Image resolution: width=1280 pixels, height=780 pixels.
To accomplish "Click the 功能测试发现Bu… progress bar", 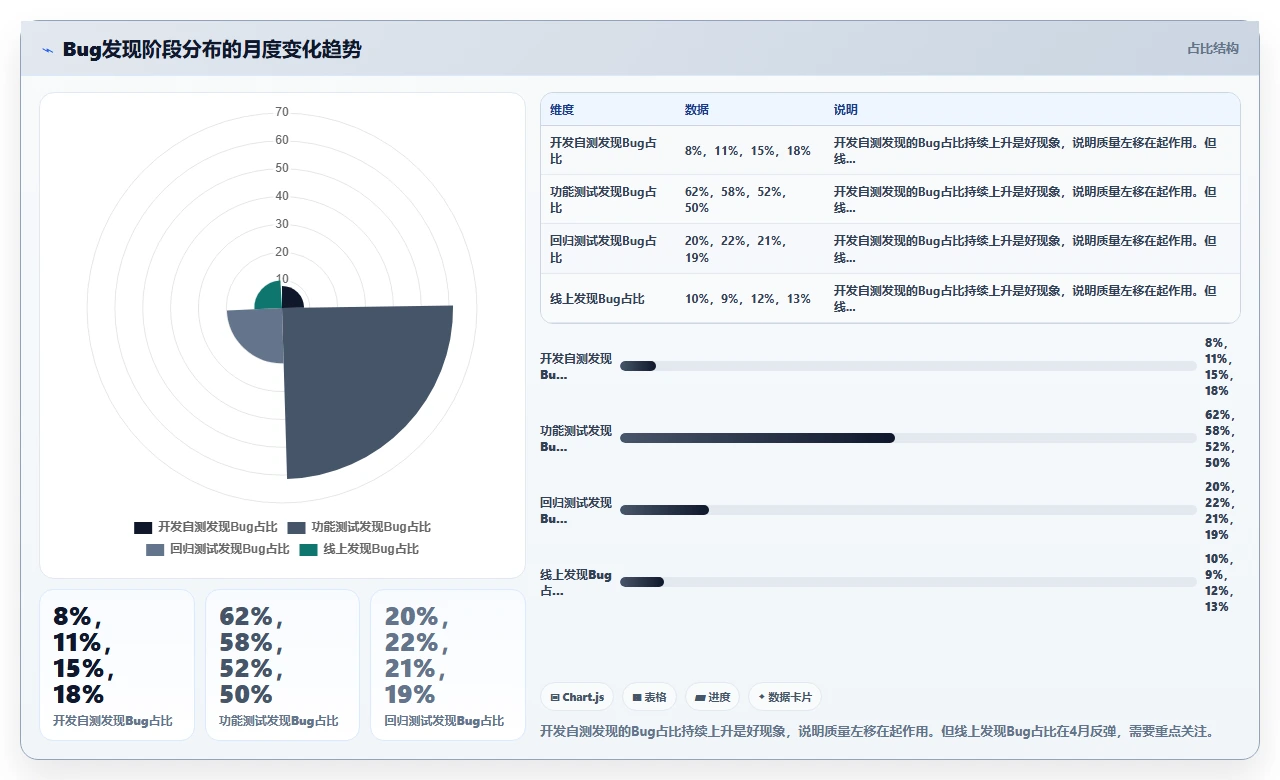I will 908,438.
